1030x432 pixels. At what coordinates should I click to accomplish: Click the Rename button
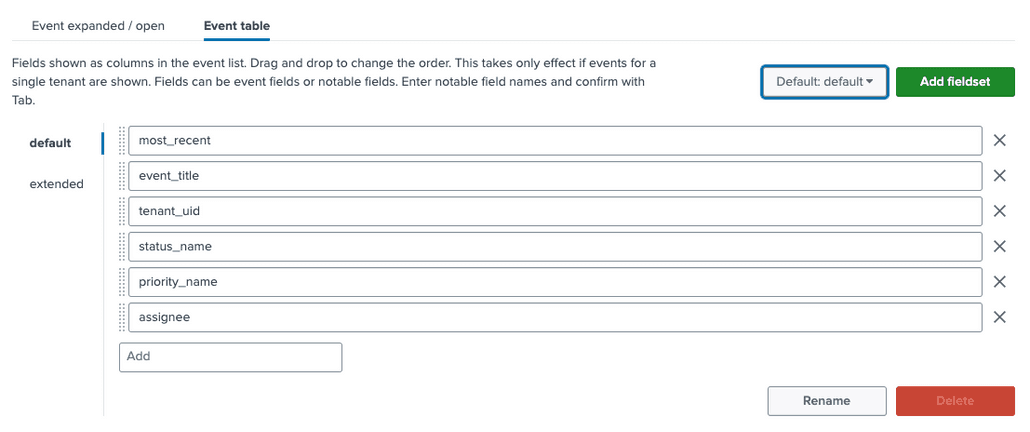point(826,400)
